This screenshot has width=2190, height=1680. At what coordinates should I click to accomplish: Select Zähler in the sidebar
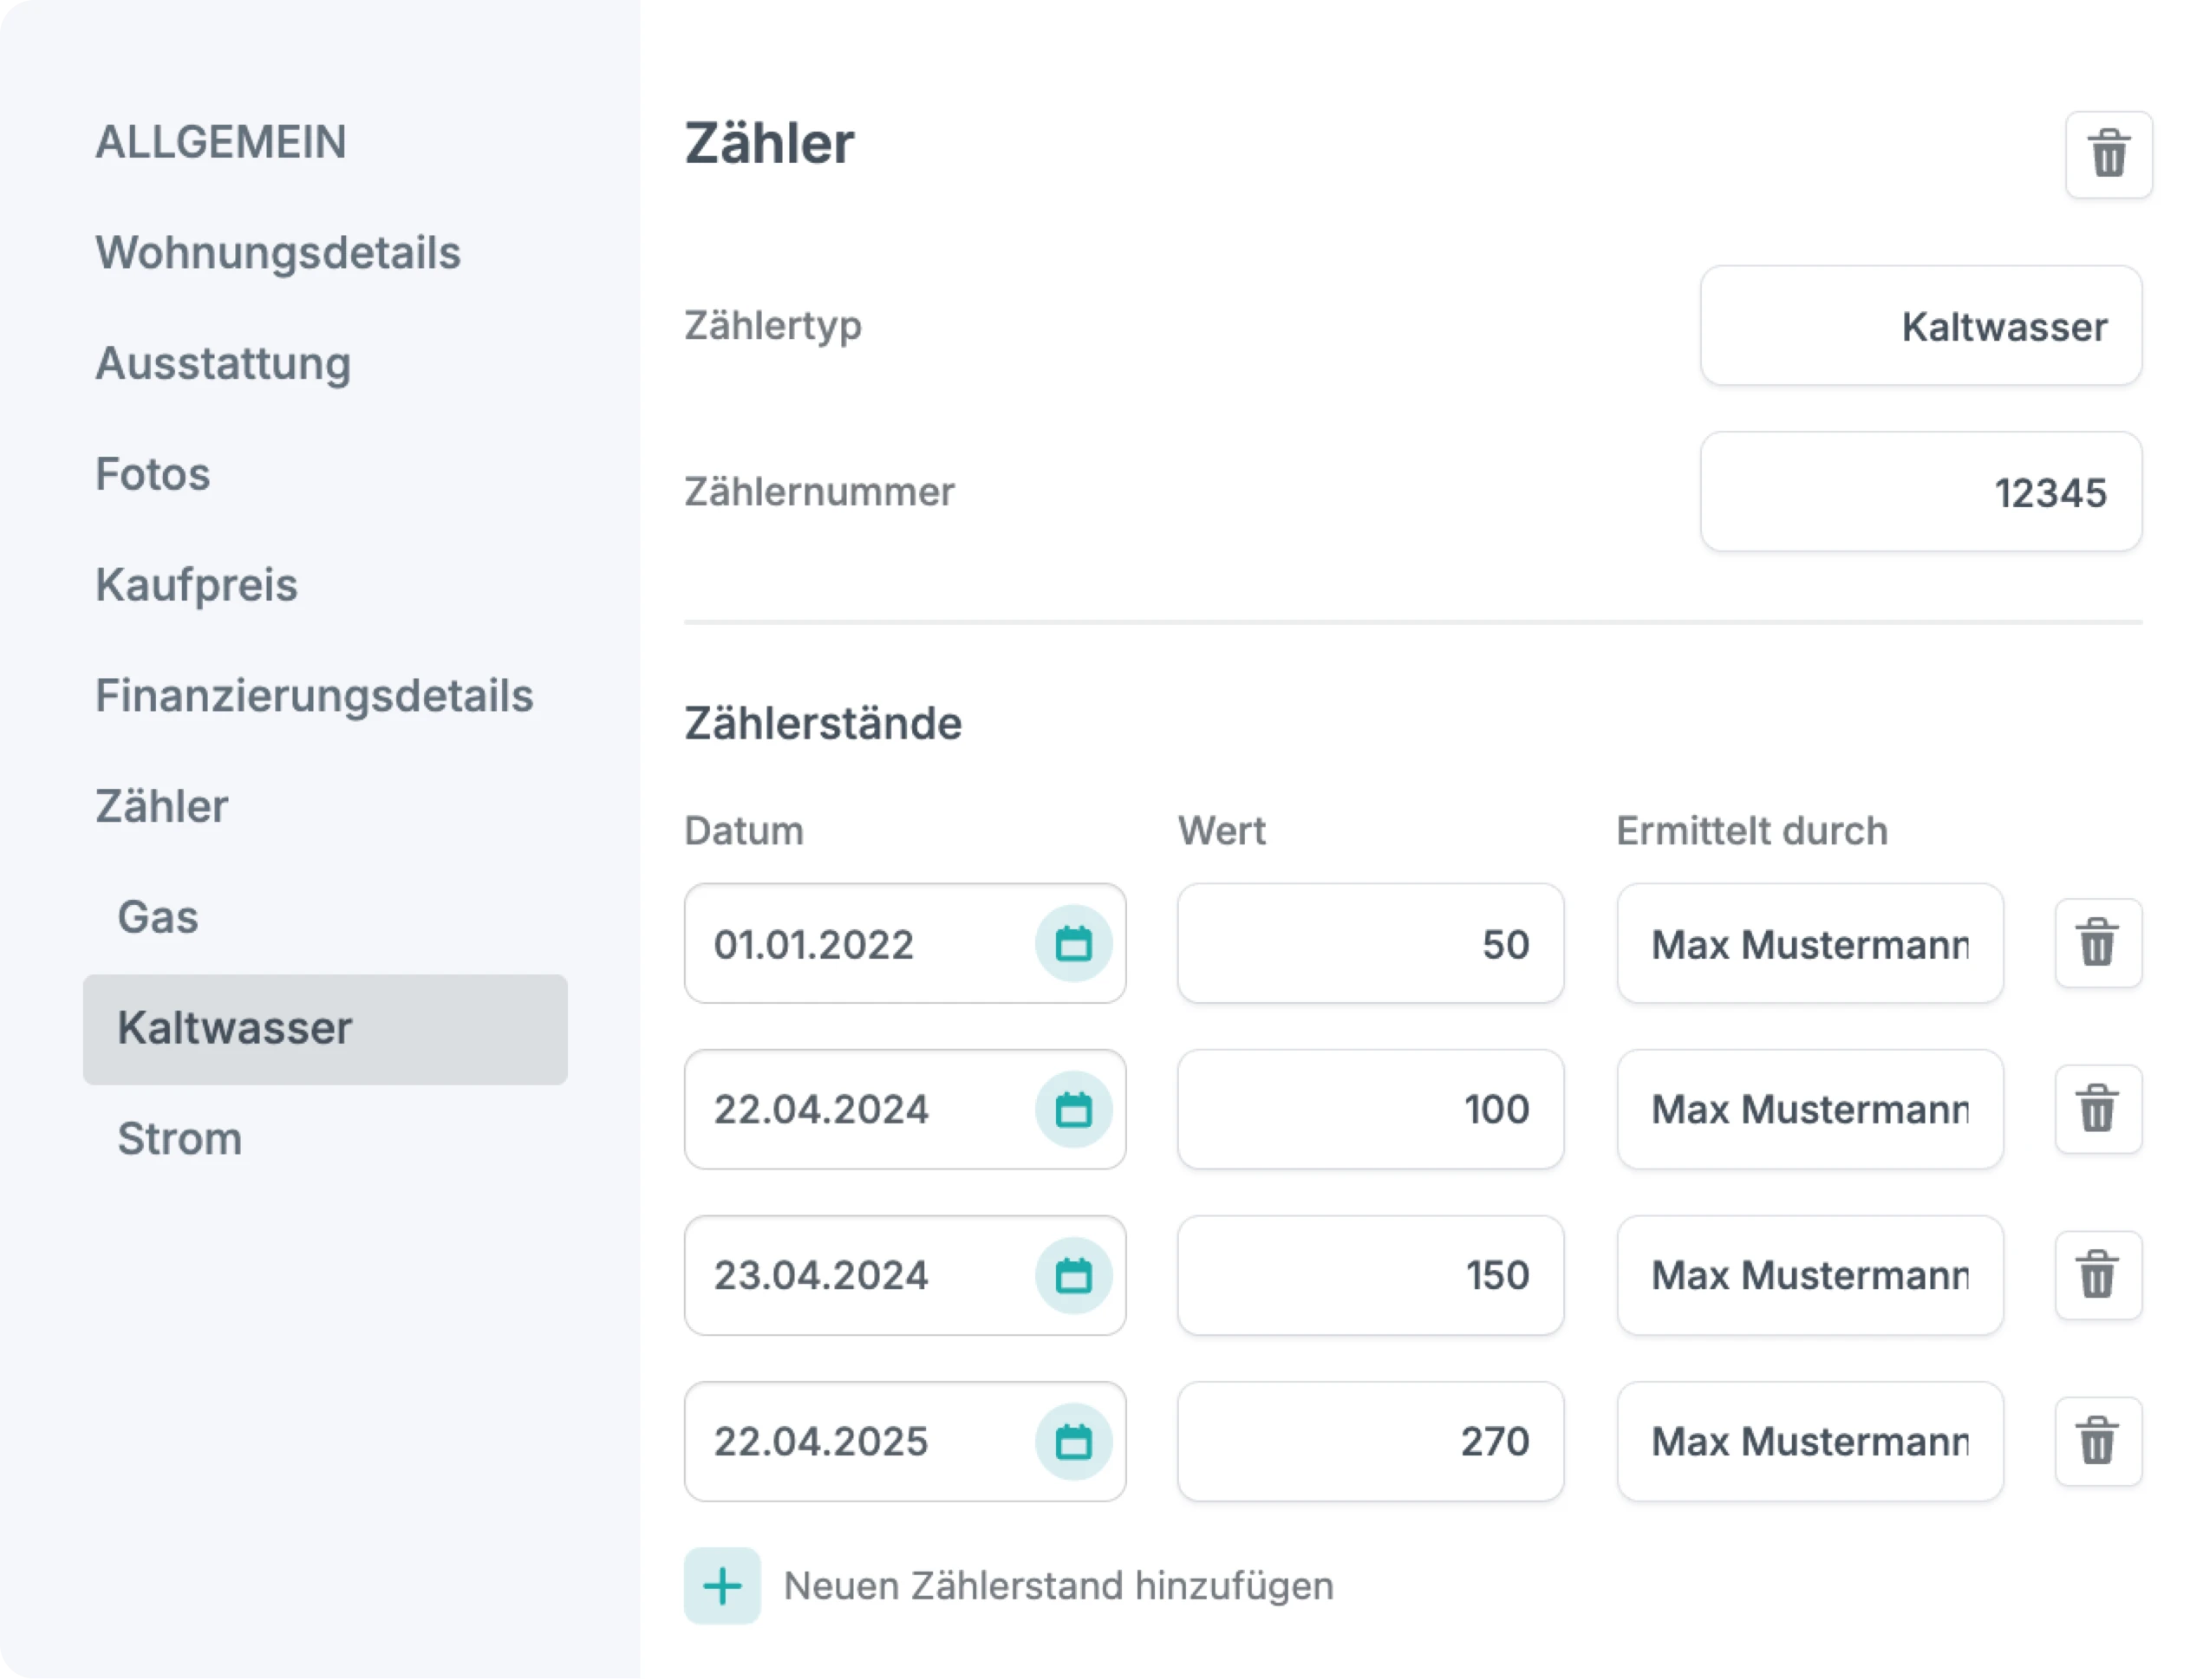pos(161,806)
